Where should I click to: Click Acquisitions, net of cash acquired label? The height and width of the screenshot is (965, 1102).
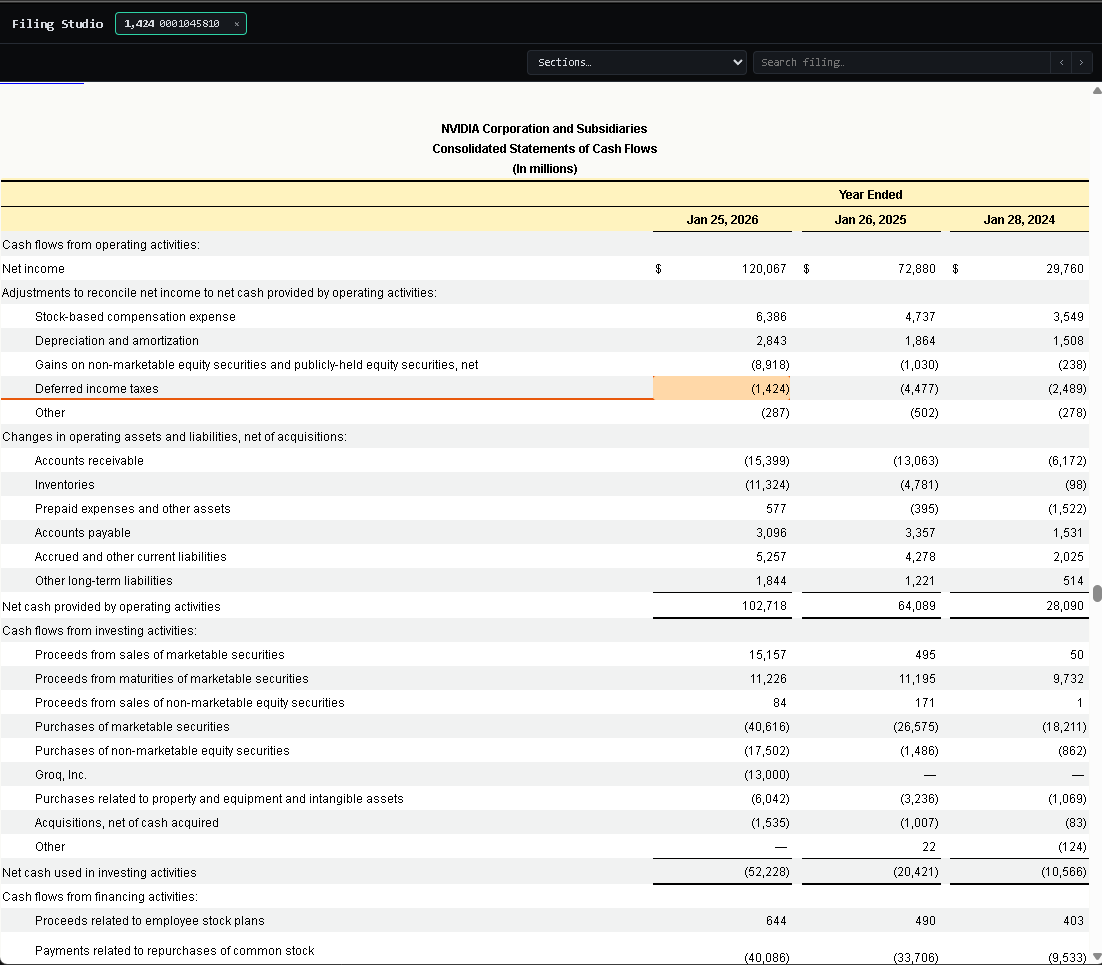127,823
